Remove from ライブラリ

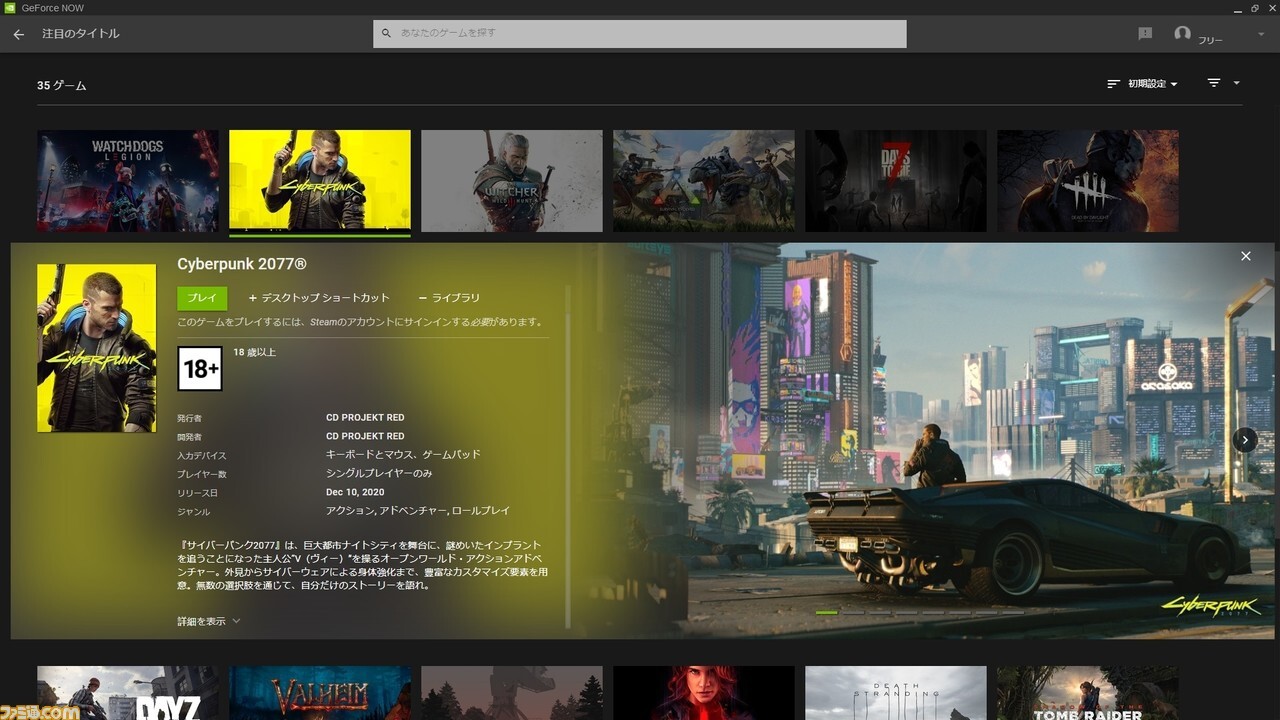[x=449, y=298]
